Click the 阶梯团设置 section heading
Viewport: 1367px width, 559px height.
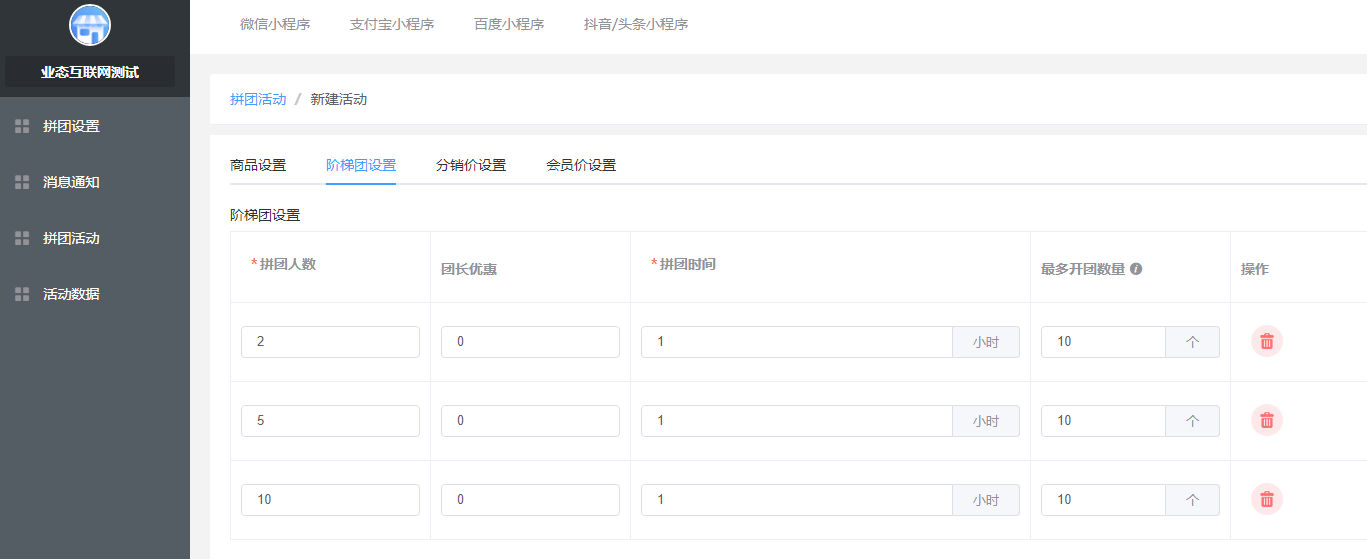(x=265, y=214)
